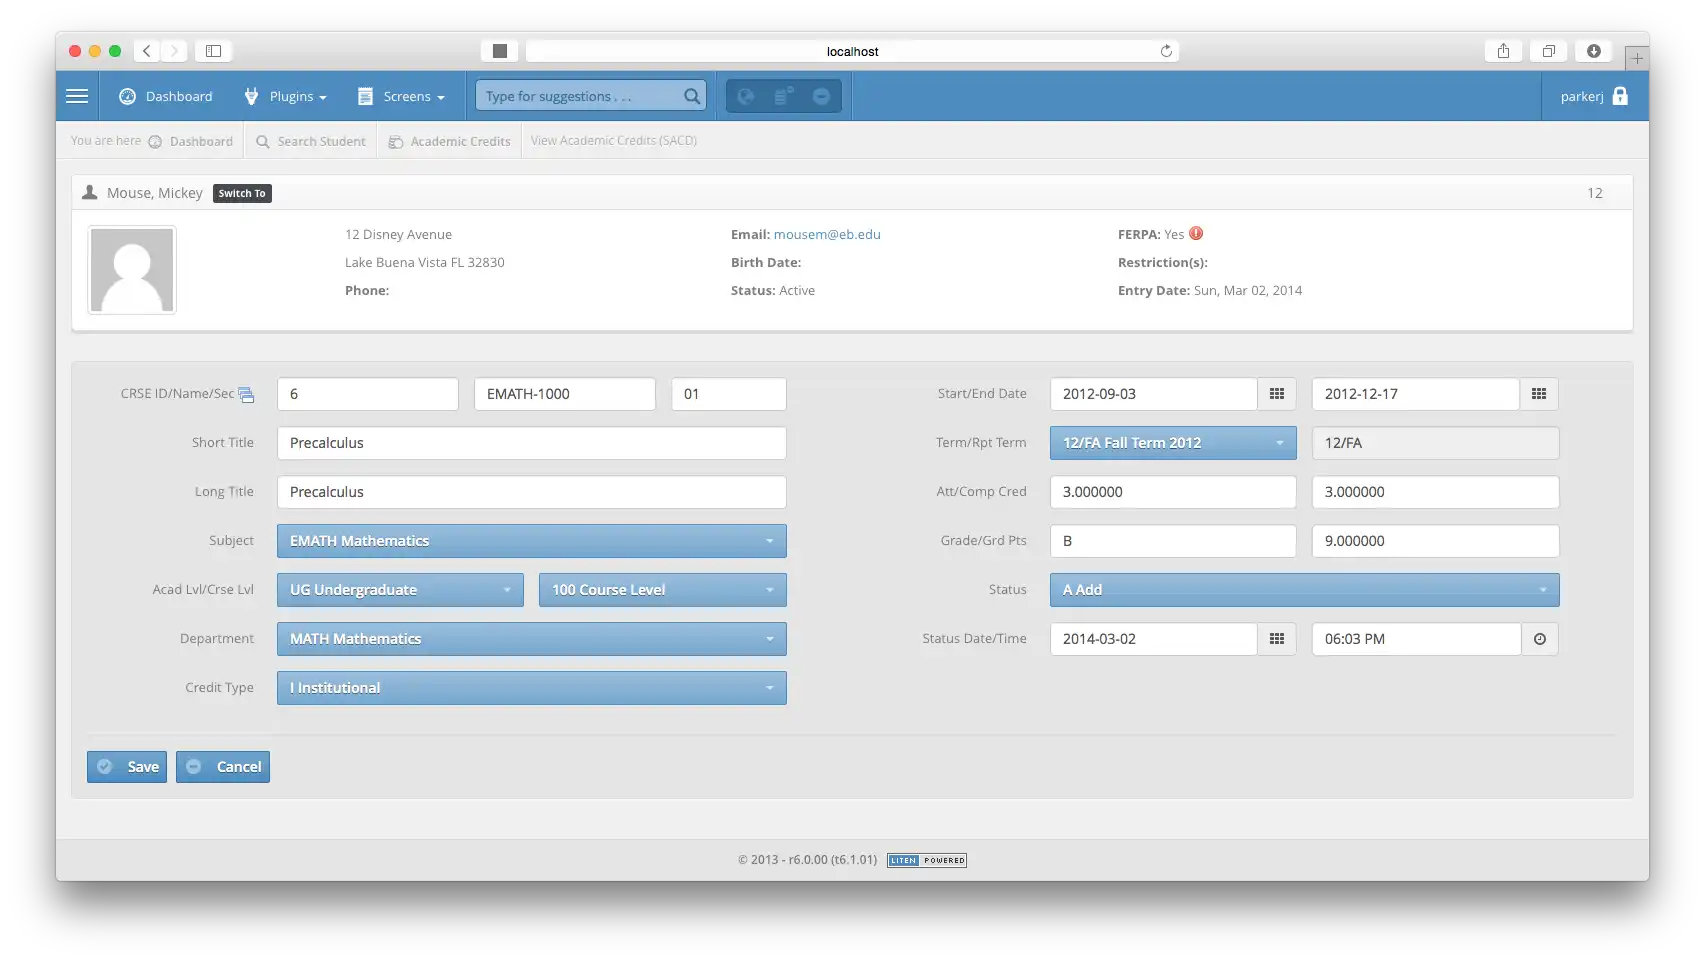This screenshot has width=1705, height=961.
Task: Click the Grade field containing B
Action: (x=1172, y=540)
